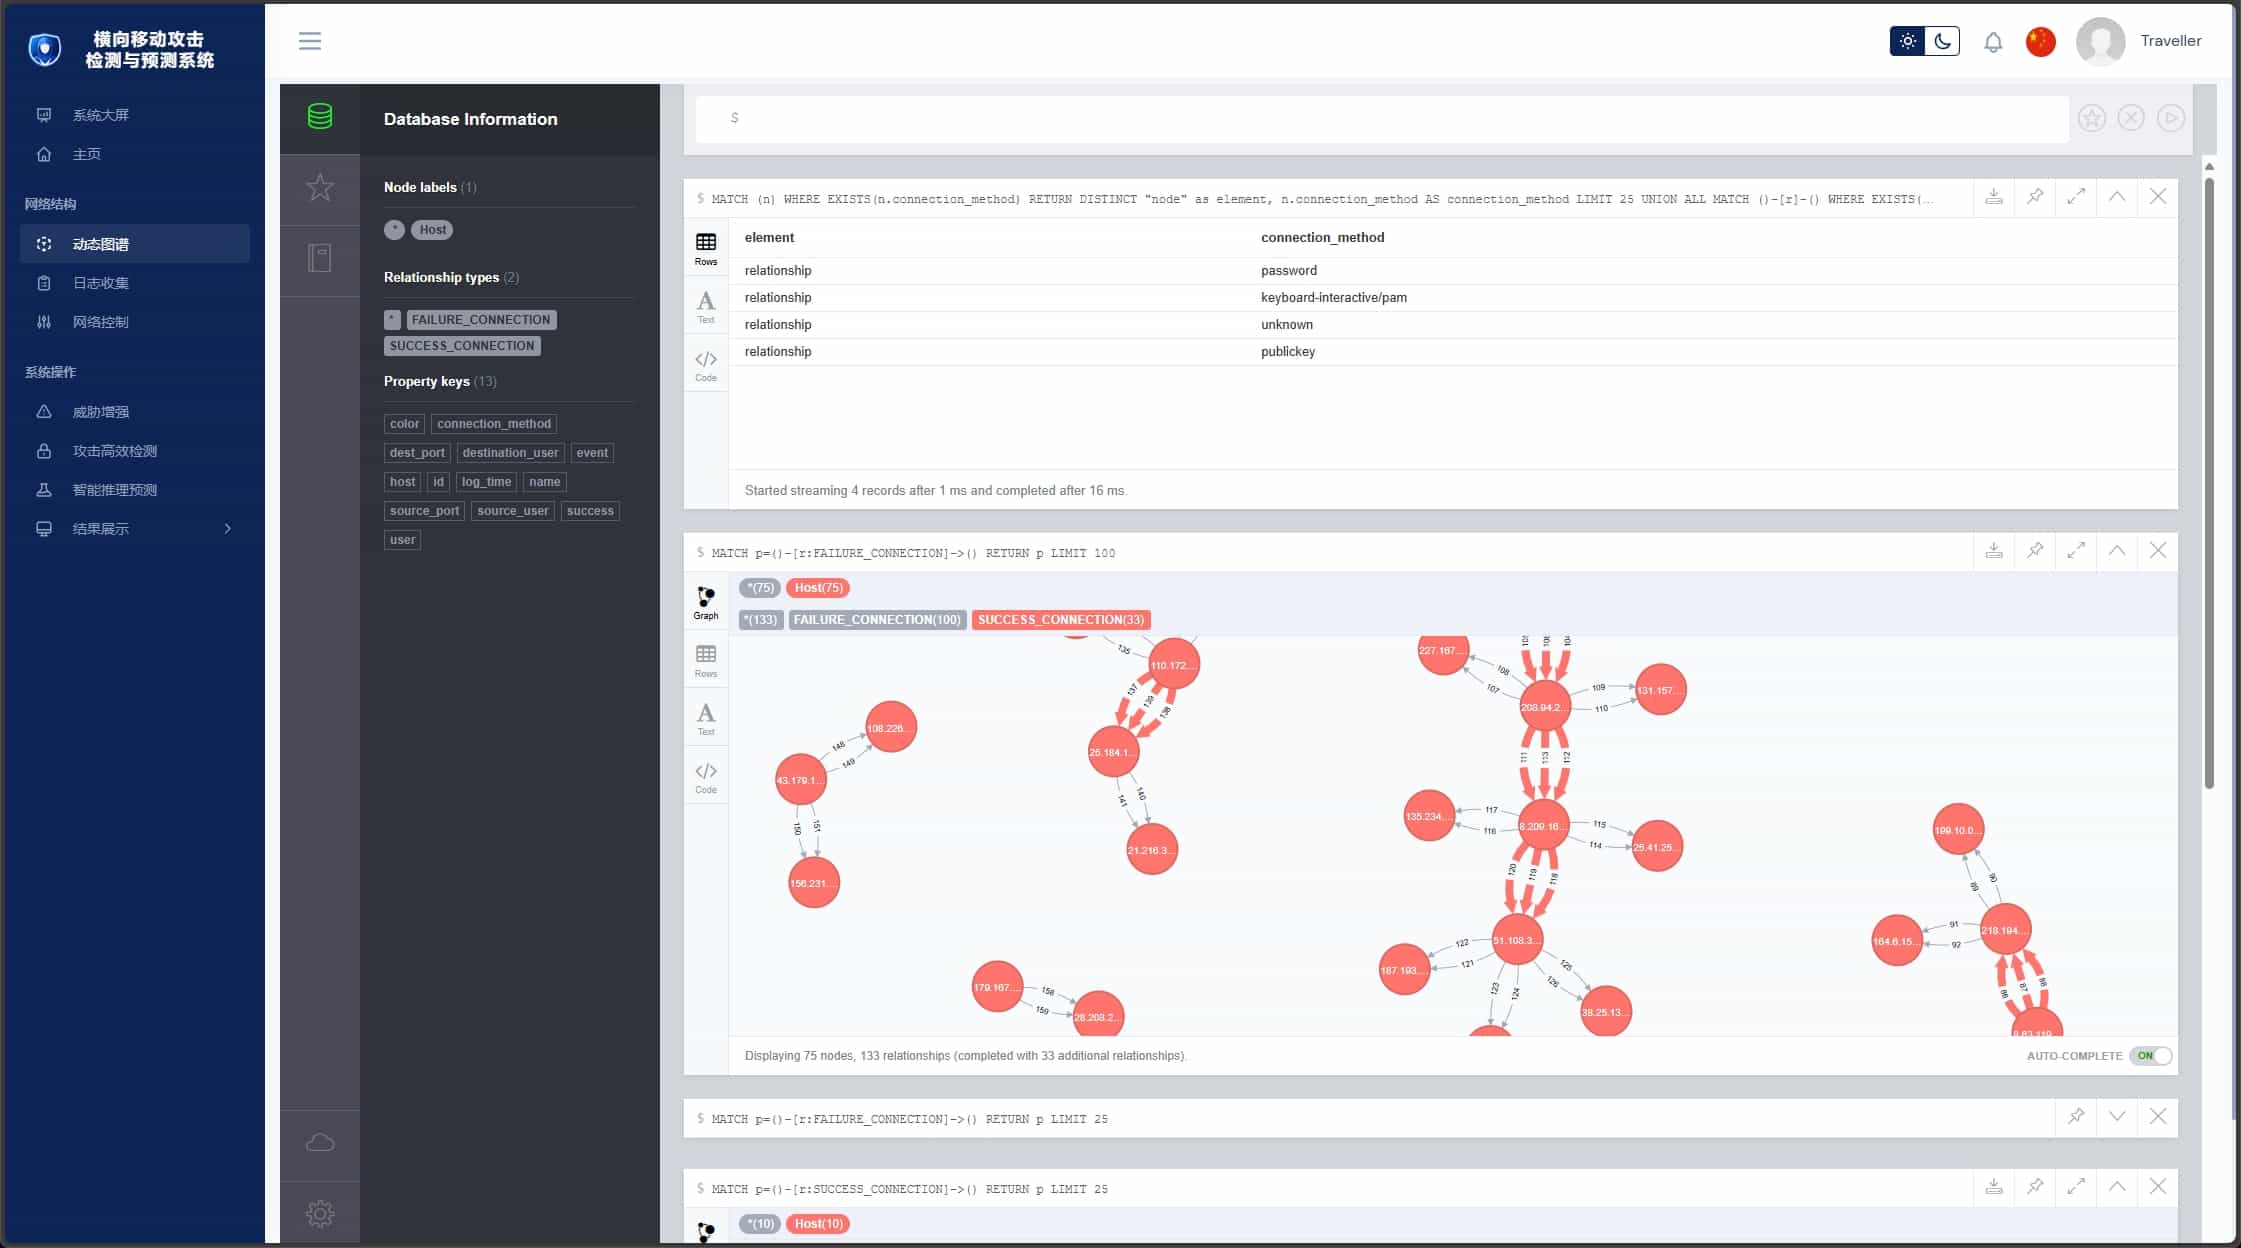This screenshot has height=1248, width=2241.
Task: Select Rows view in first result frame
Action: click(x=706, y=249)
